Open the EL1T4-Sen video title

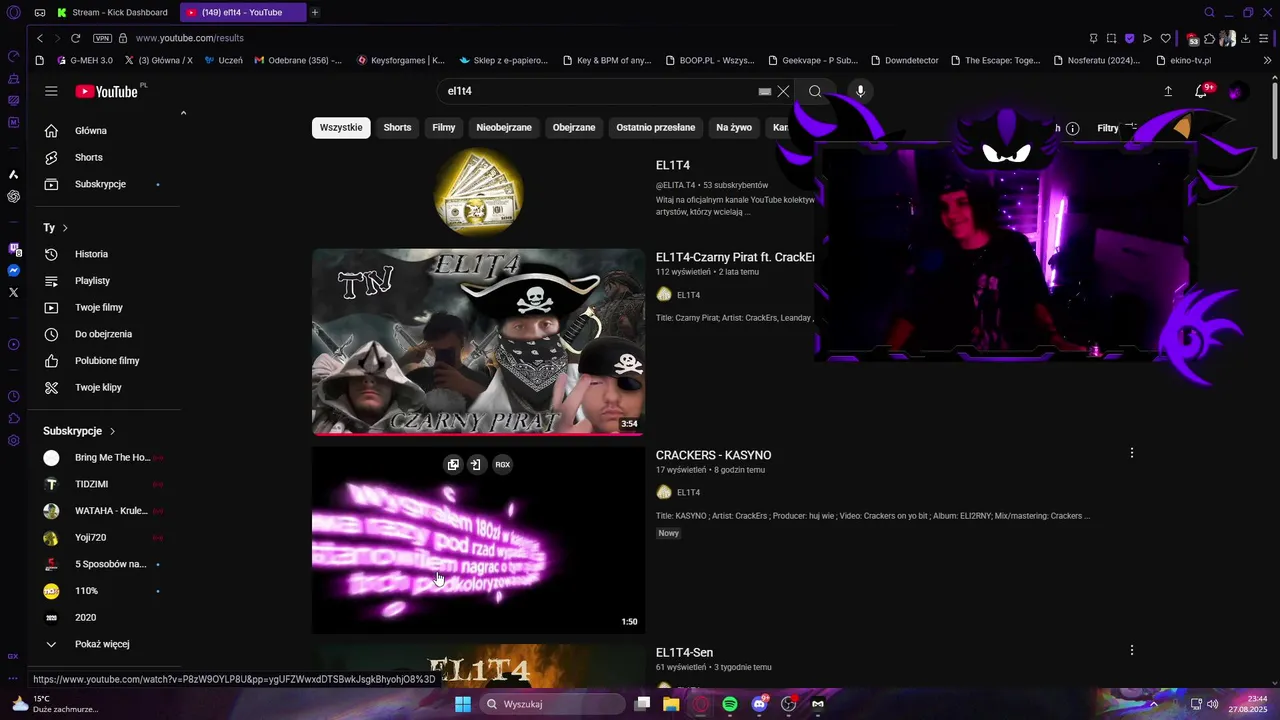684,652
